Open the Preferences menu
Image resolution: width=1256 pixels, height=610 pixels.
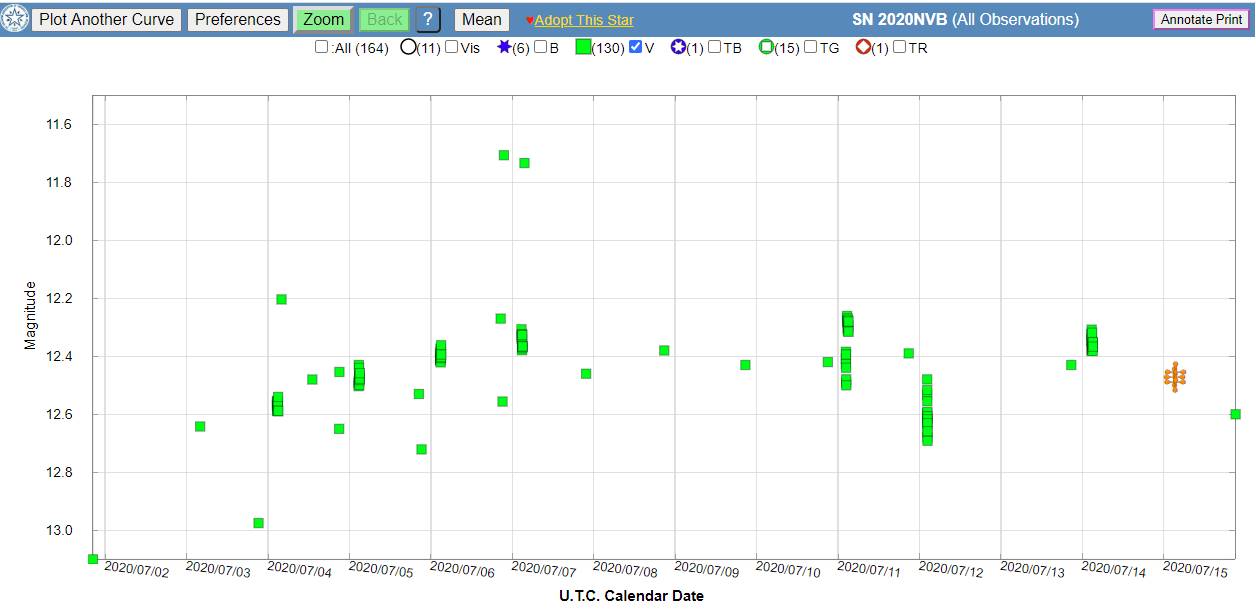tap(238, 19)
